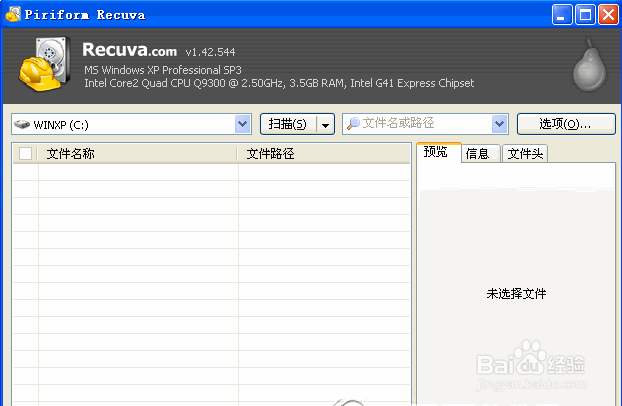Start scanning with the 扫描(S) button
Screen dimensions: 622x406
pos(288,124)
